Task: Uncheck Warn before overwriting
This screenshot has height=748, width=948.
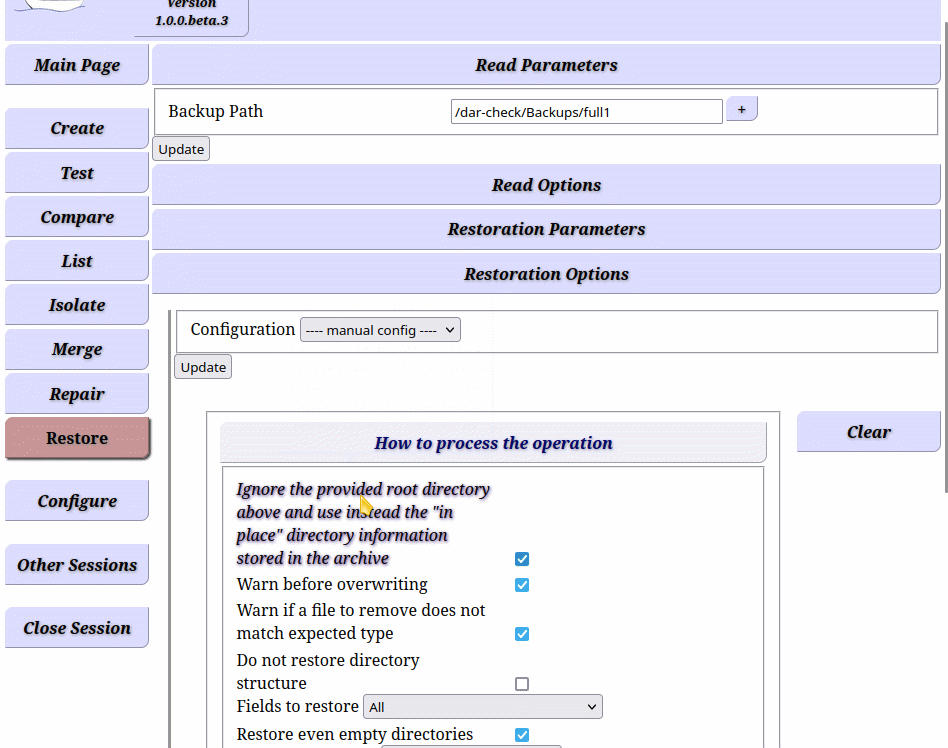Action: point(522,585)
